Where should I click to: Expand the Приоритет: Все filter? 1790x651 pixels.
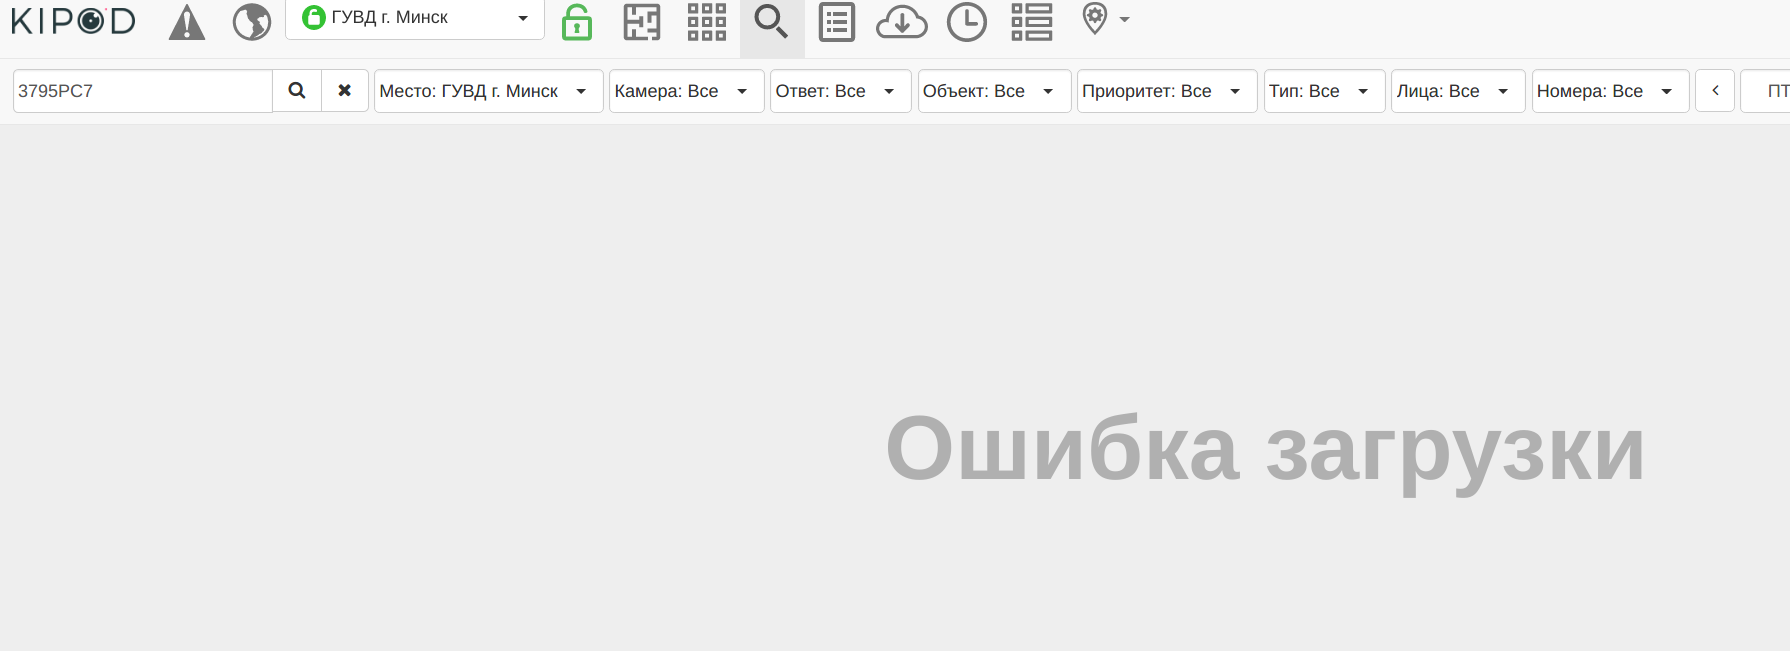tap(1167, 91)
